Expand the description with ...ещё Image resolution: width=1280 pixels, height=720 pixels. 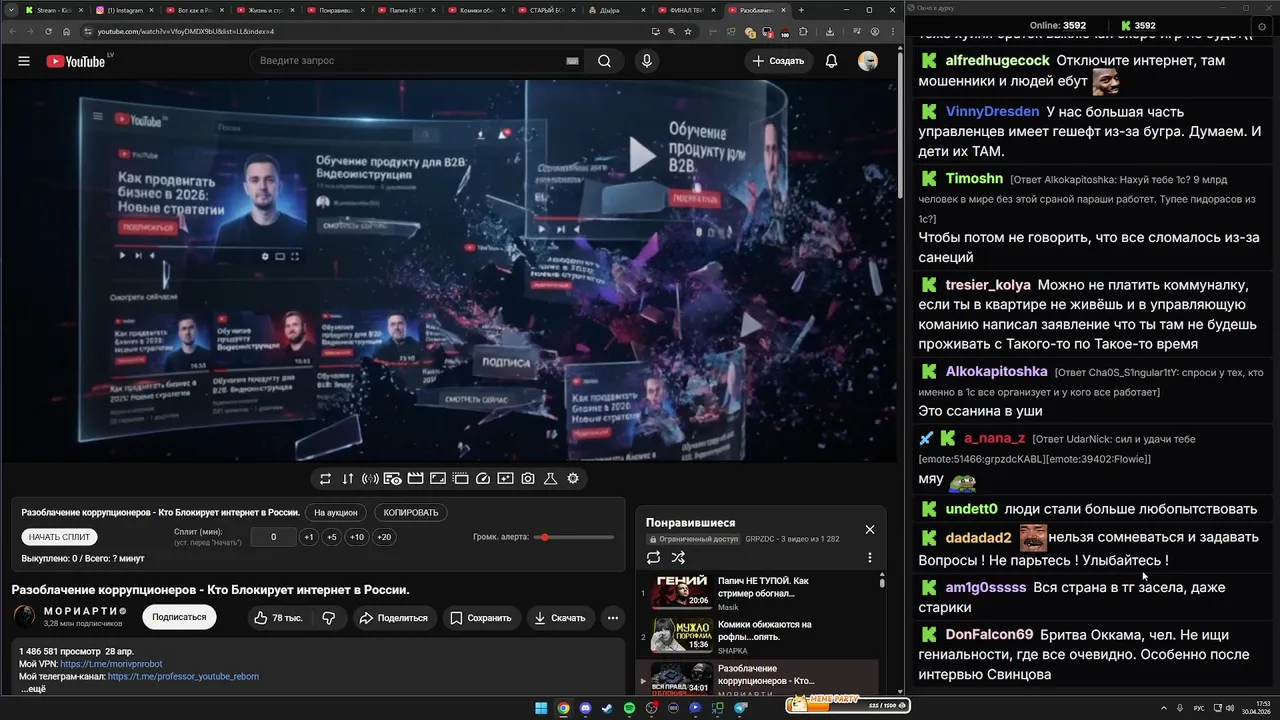(32, 689)
